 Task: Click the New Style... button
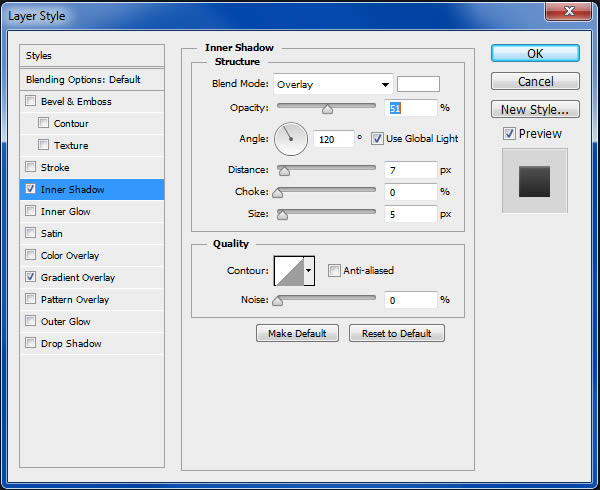[535, 109]
